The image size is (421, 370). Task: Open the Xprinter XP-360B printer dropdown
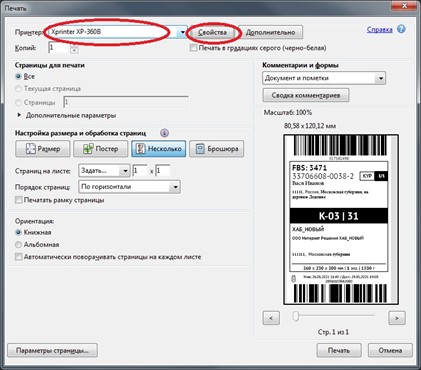(x=118, y=32)
